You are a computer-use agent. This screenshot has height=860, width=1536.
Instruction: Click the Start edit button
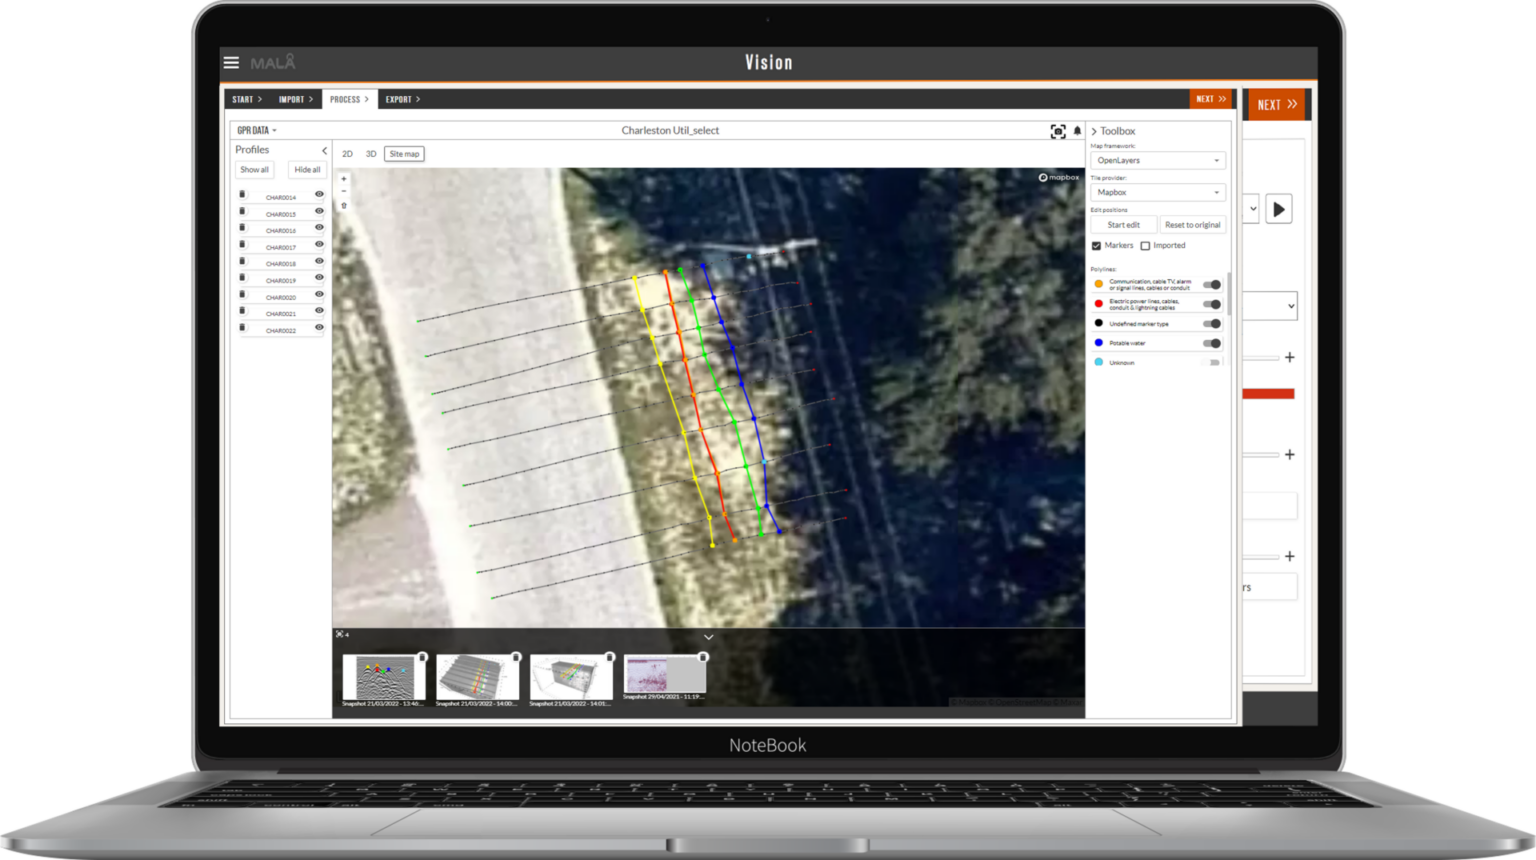(x=1124, y=224)
